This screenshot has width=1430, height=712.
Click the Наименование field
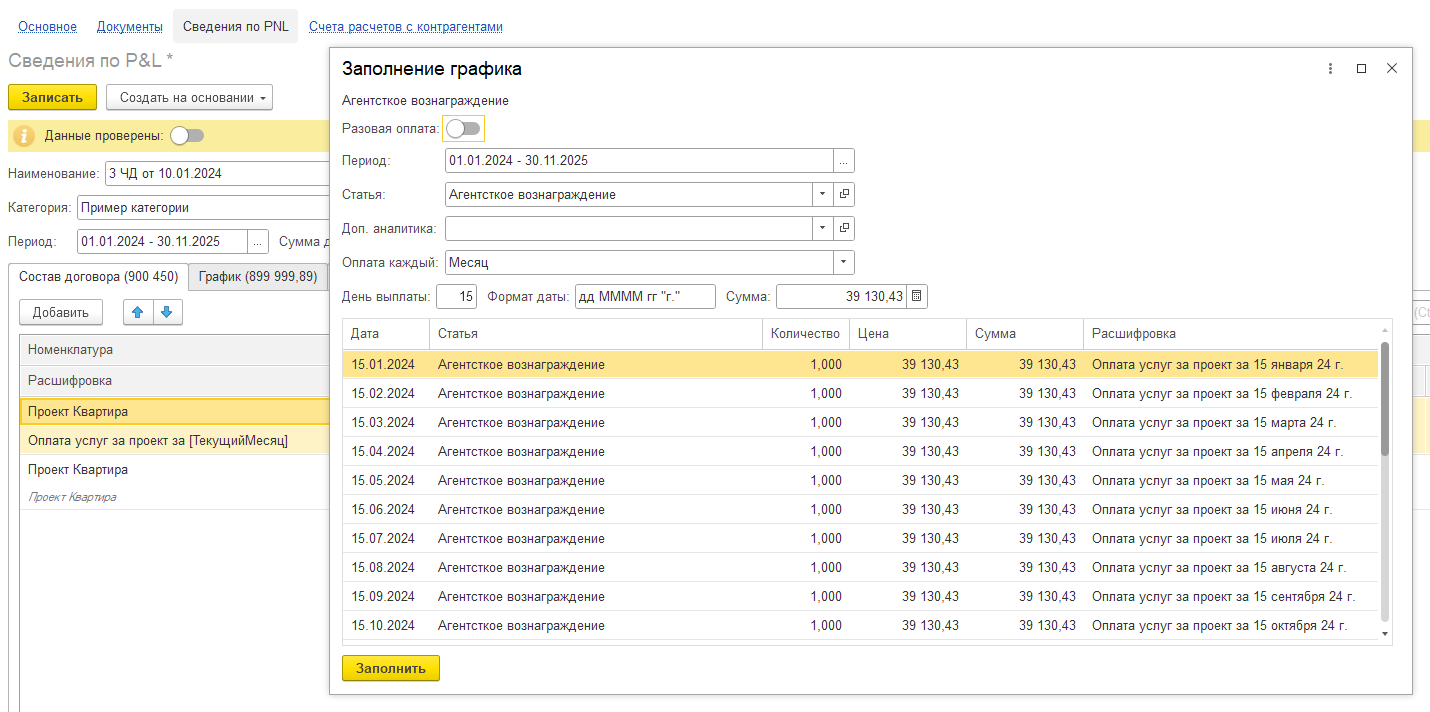coord(217,173)
